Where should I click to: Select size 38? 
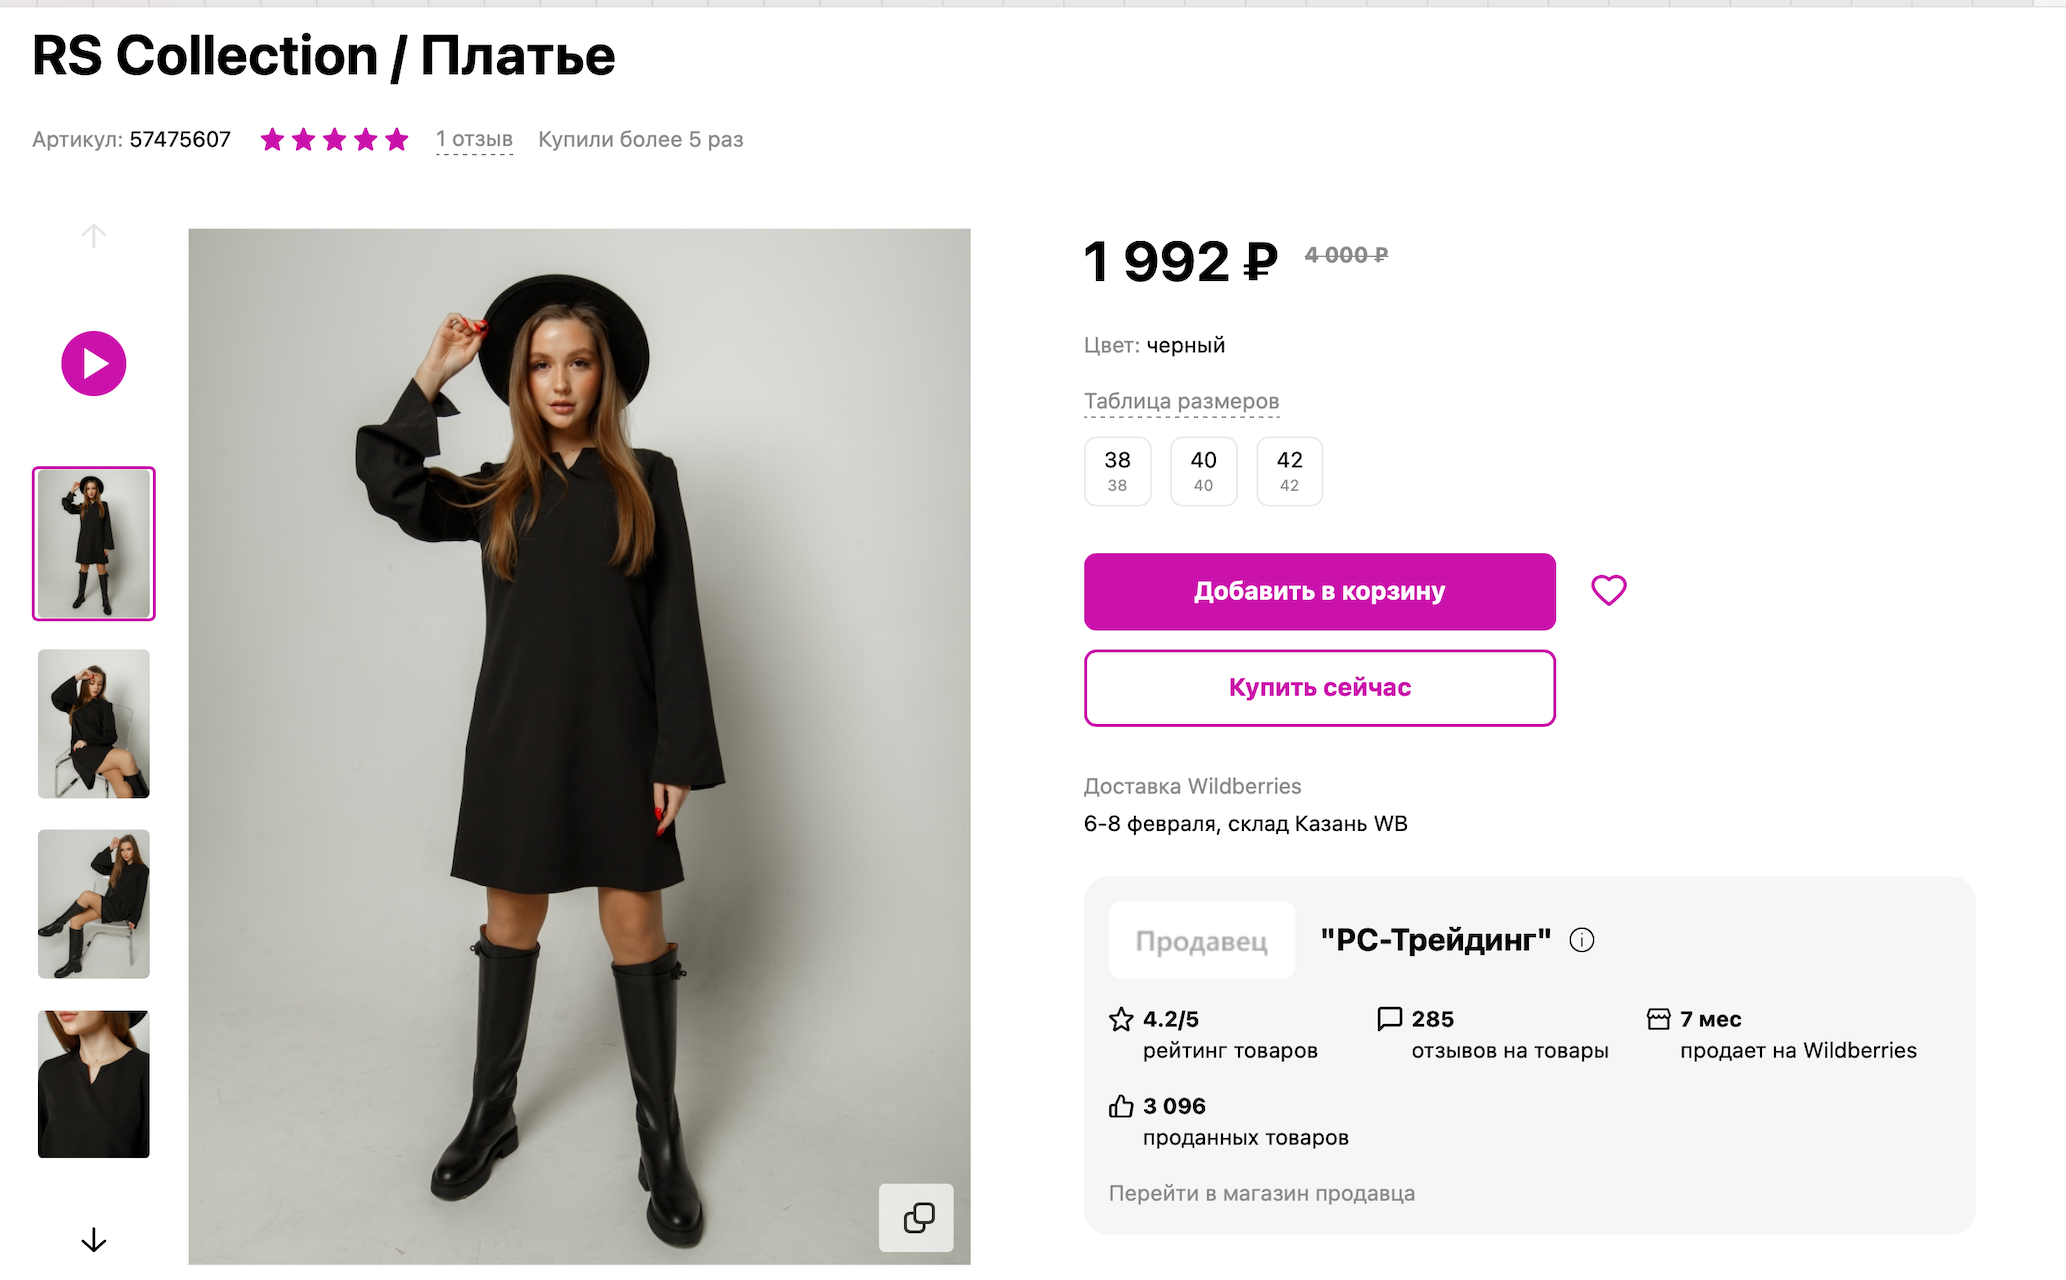click(1117, 471)
